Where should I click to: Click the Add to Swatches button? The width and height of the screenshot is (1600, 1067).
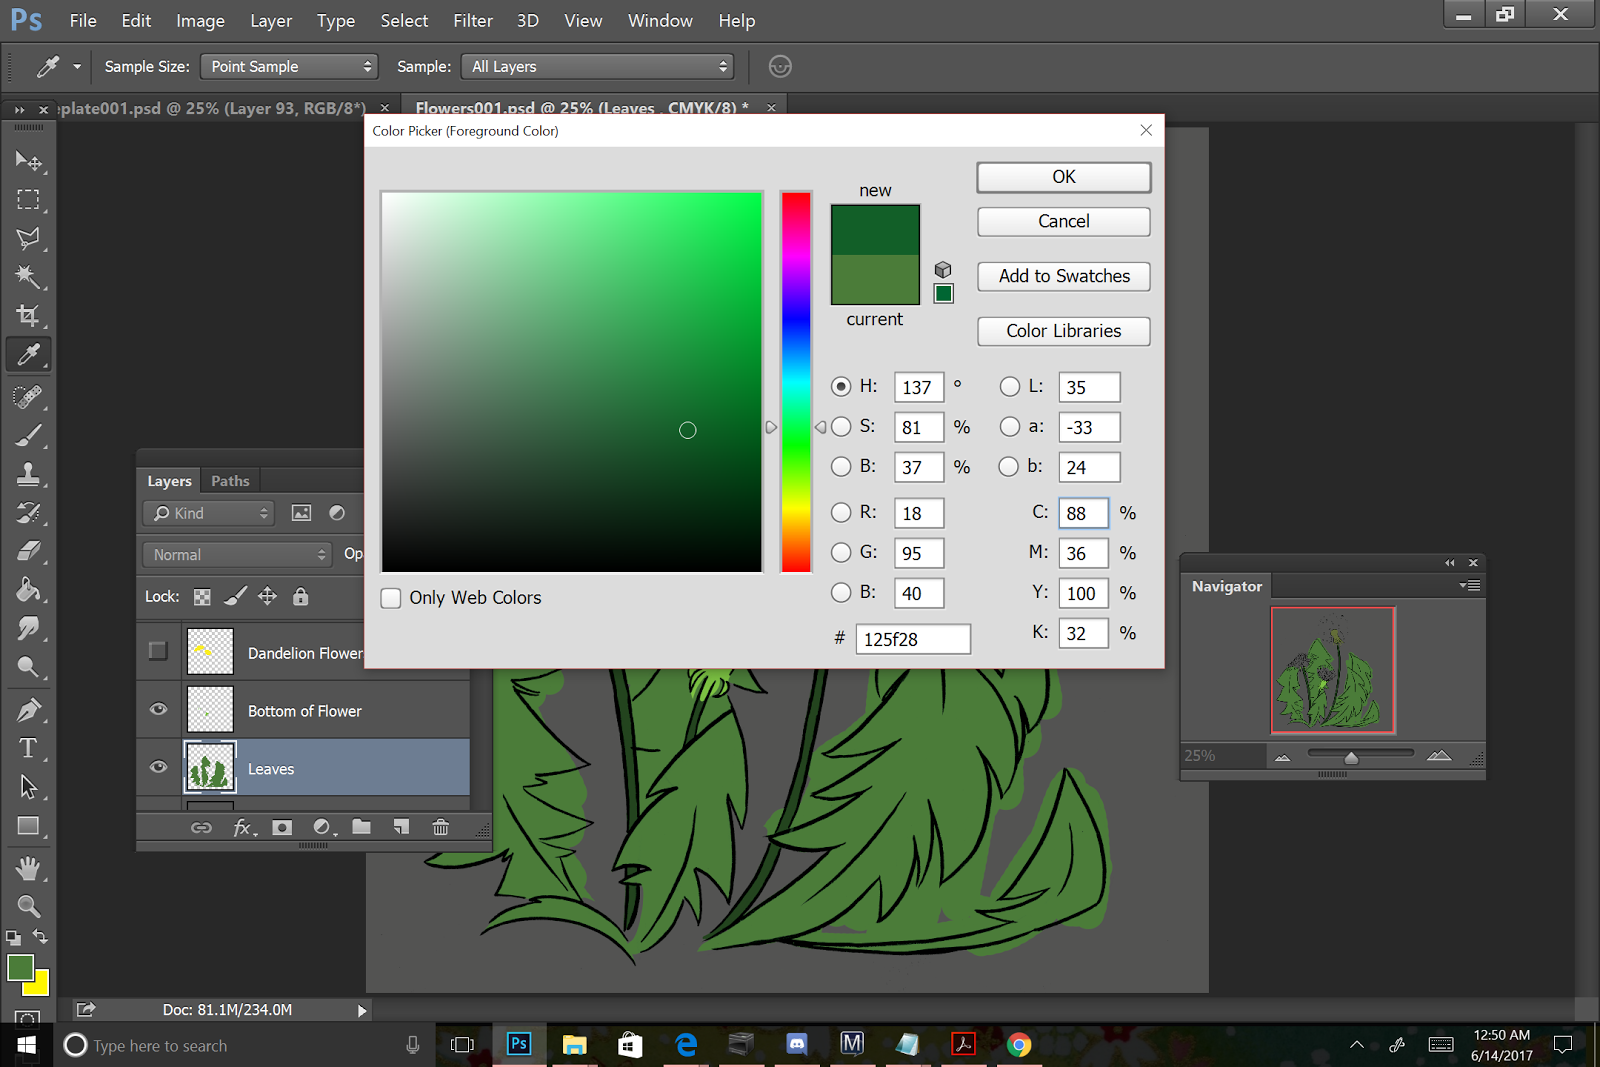1063,276
